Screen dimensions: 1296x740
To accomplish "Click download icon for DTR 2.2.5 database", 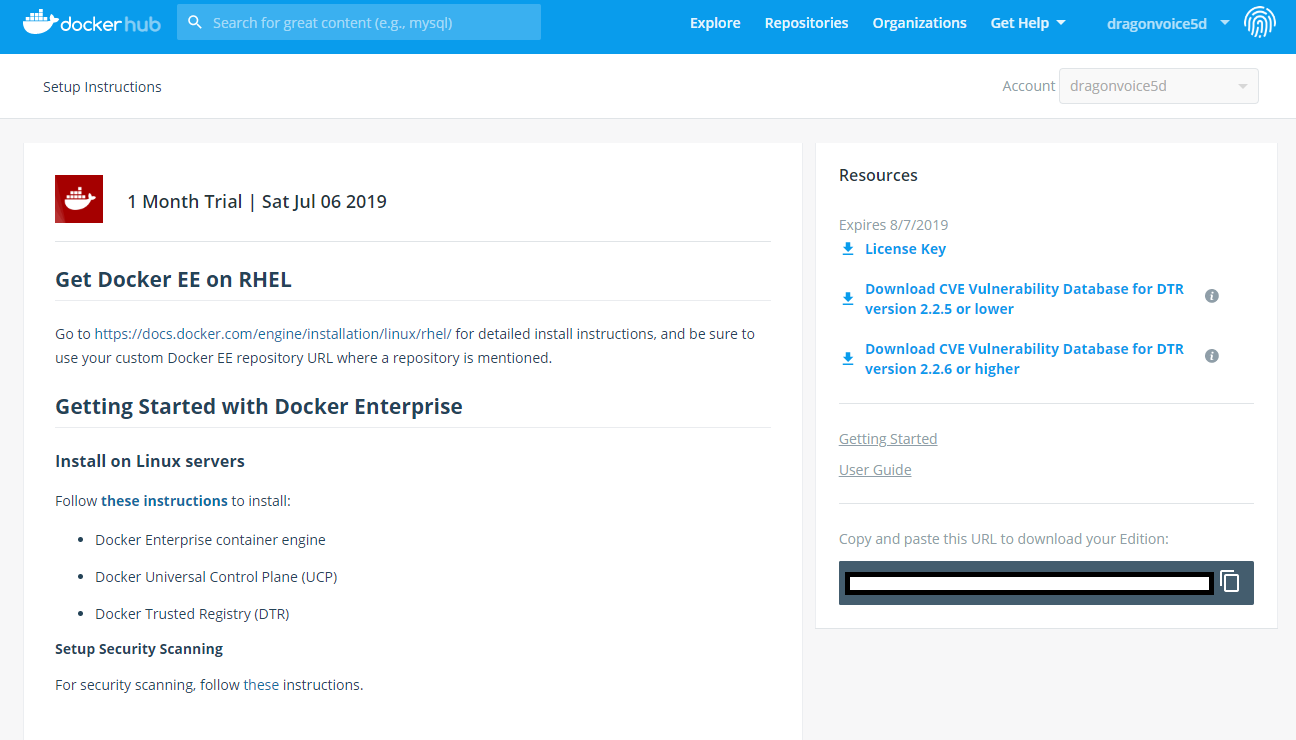I will (x=848, y=299).
